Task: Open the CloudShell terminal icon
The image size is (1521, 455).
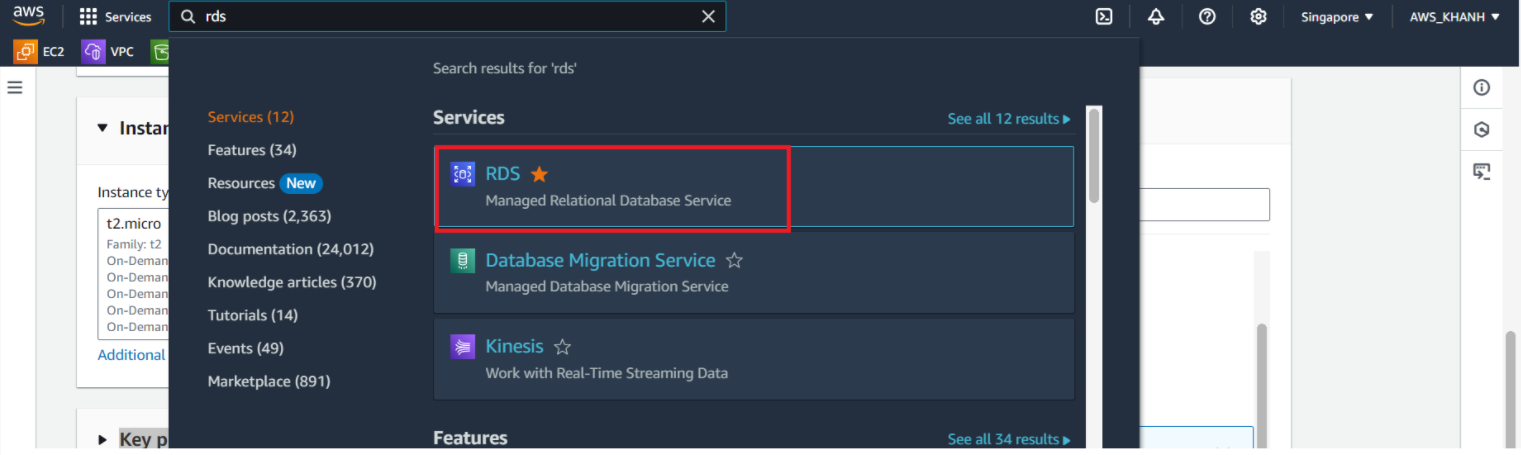Action: pos(1104,17)
